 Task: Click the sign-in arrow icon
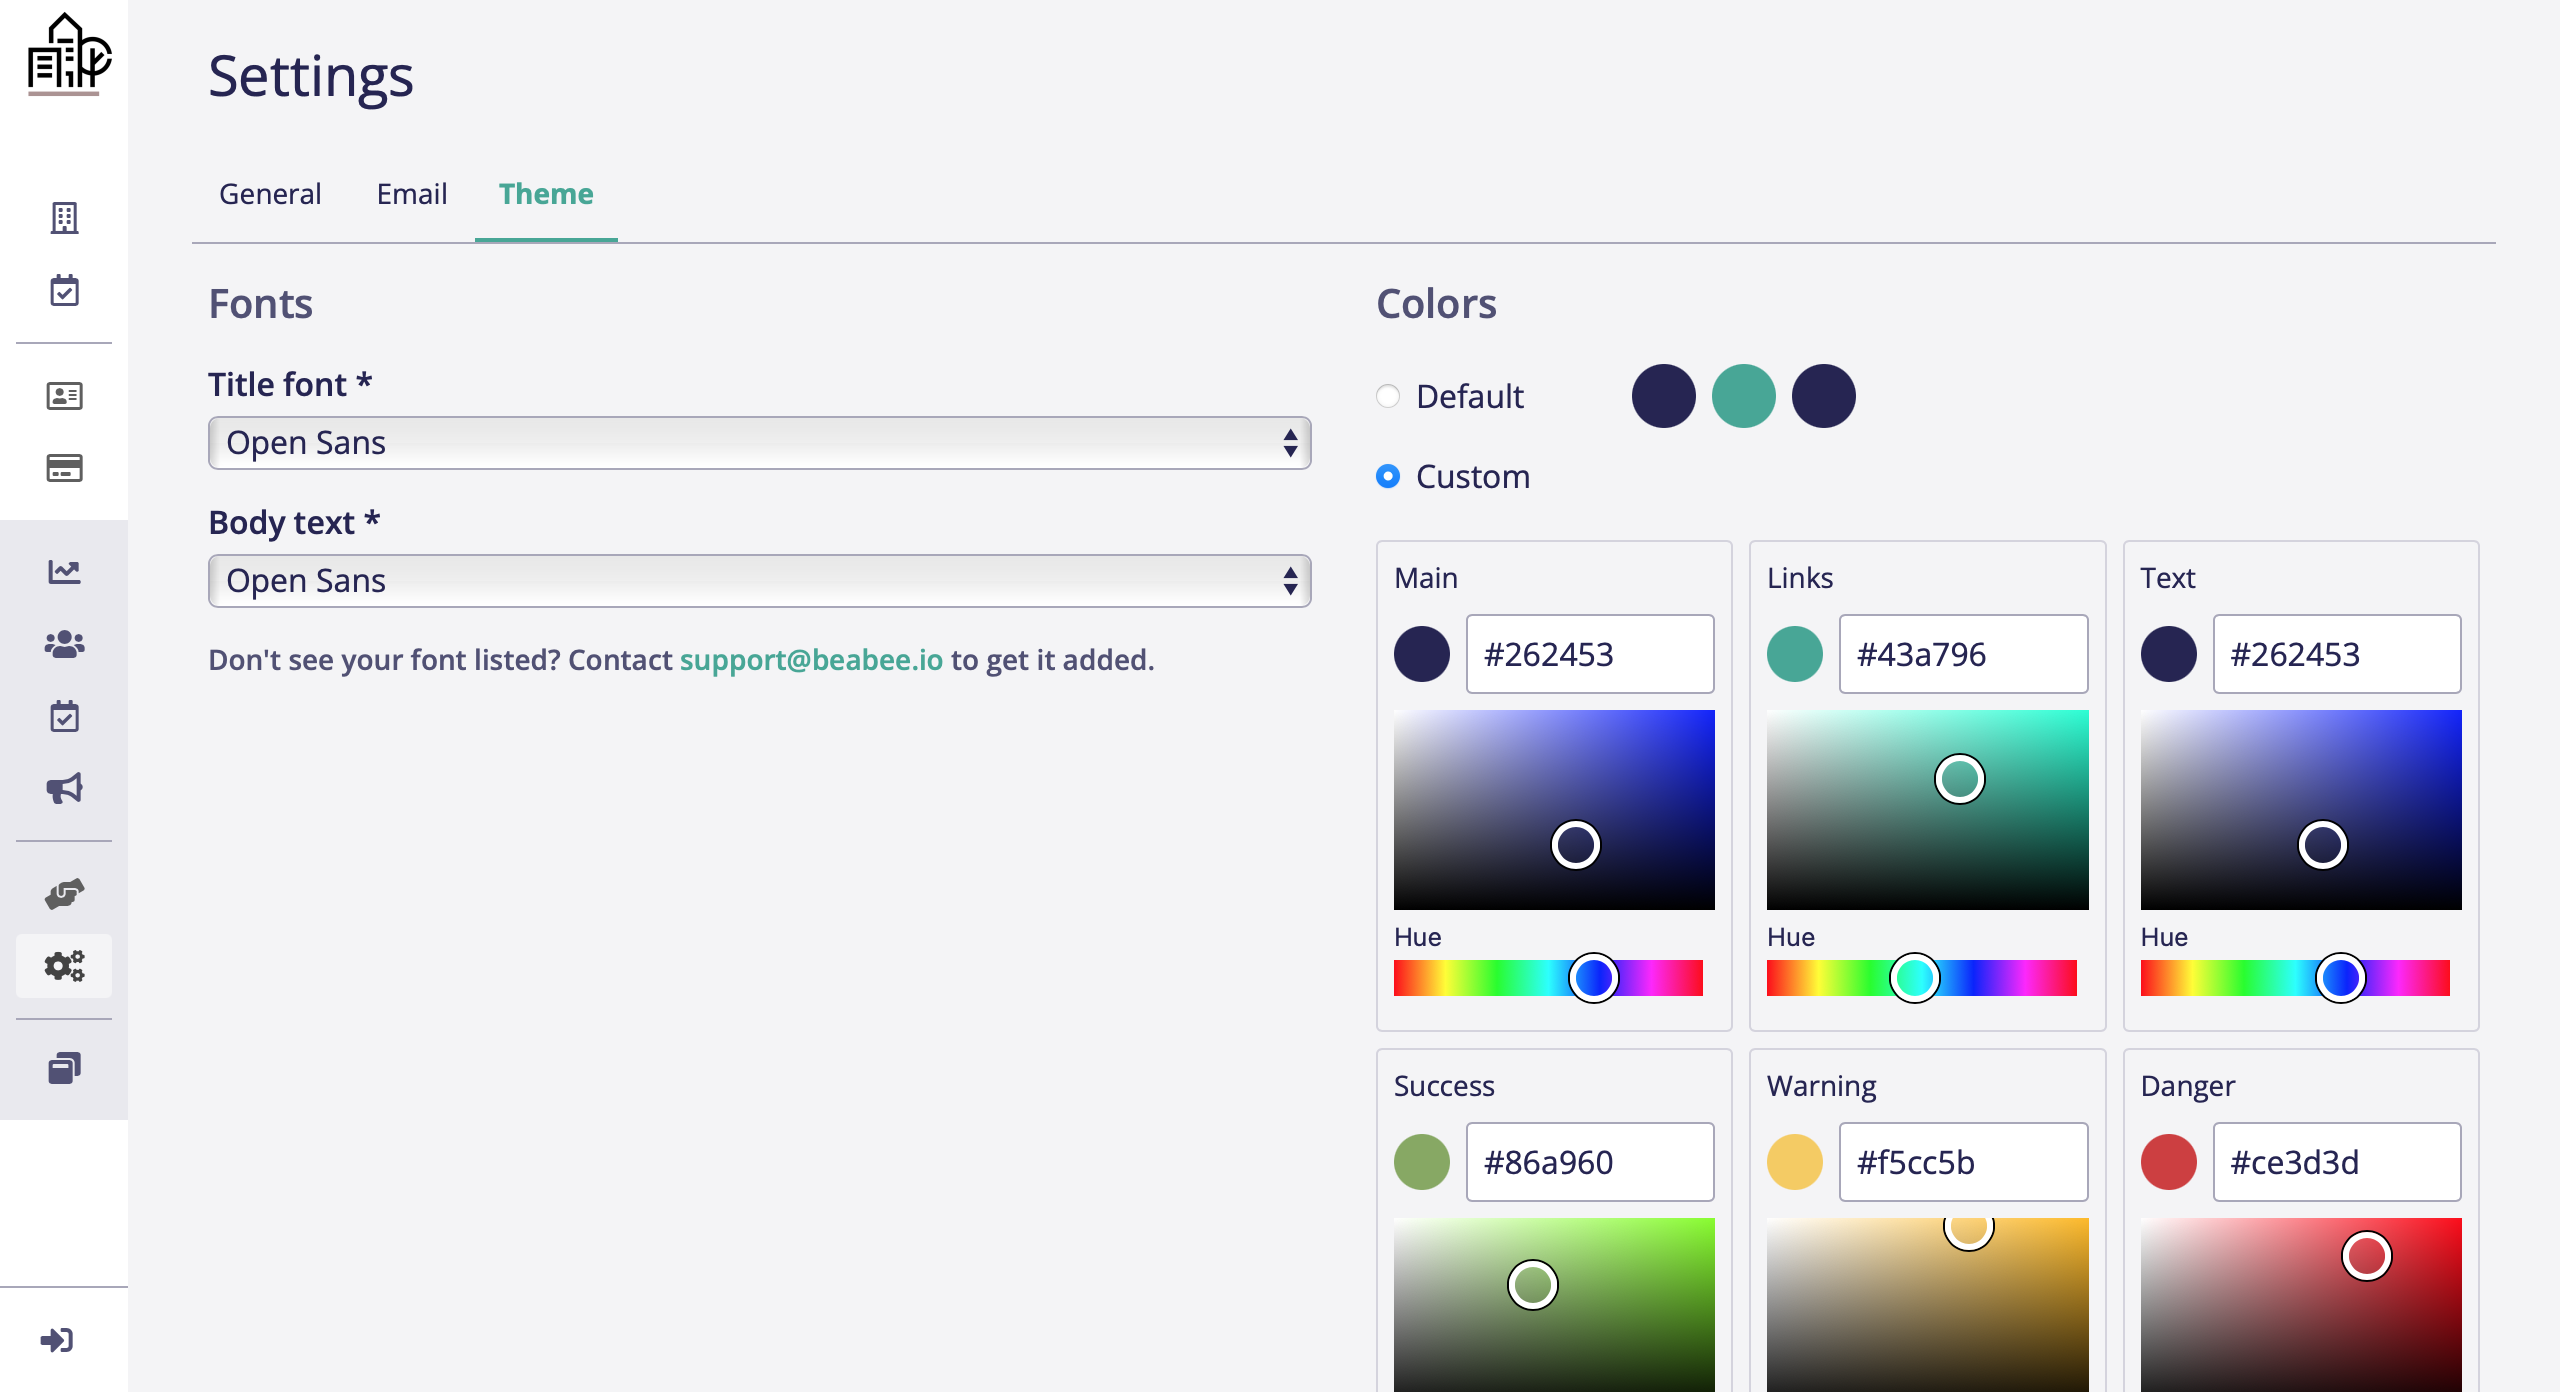(57, 1340)
